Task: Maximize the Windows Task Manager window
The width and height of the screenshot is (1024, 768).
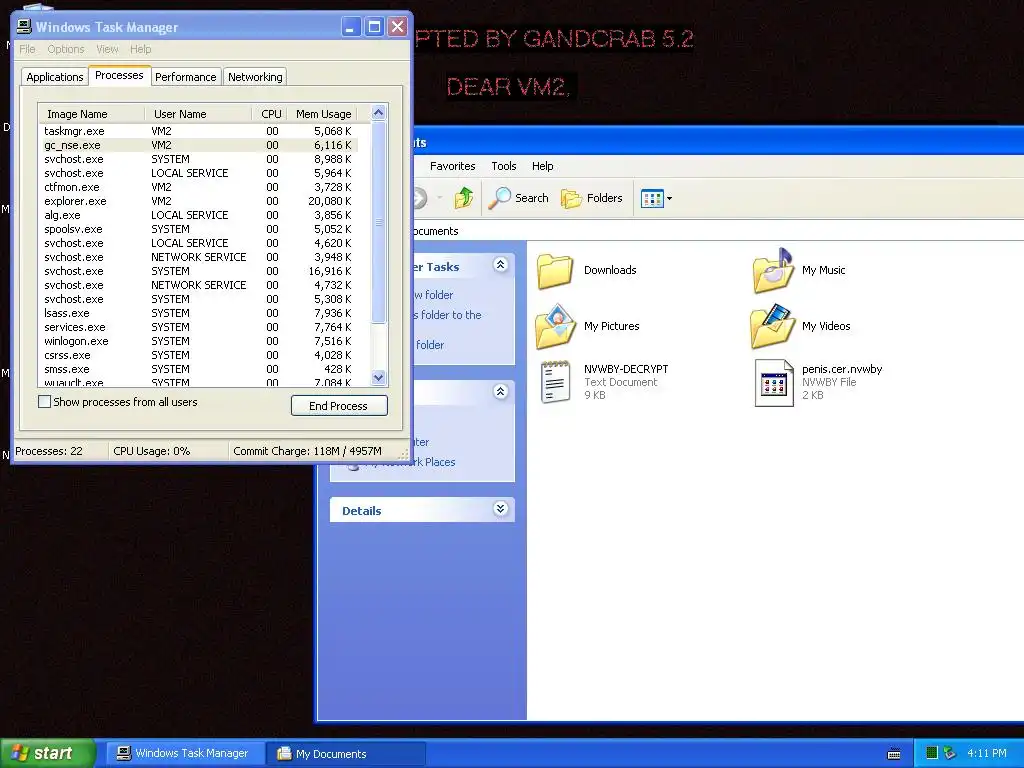Action: tap(374, 27)
